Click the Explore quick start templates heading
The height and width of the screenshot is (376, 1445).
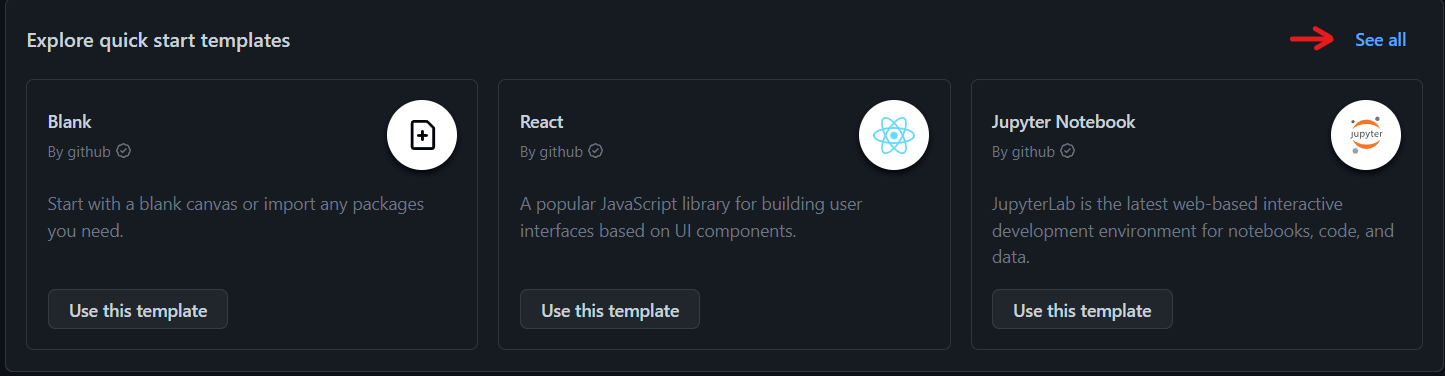[158, 40]
